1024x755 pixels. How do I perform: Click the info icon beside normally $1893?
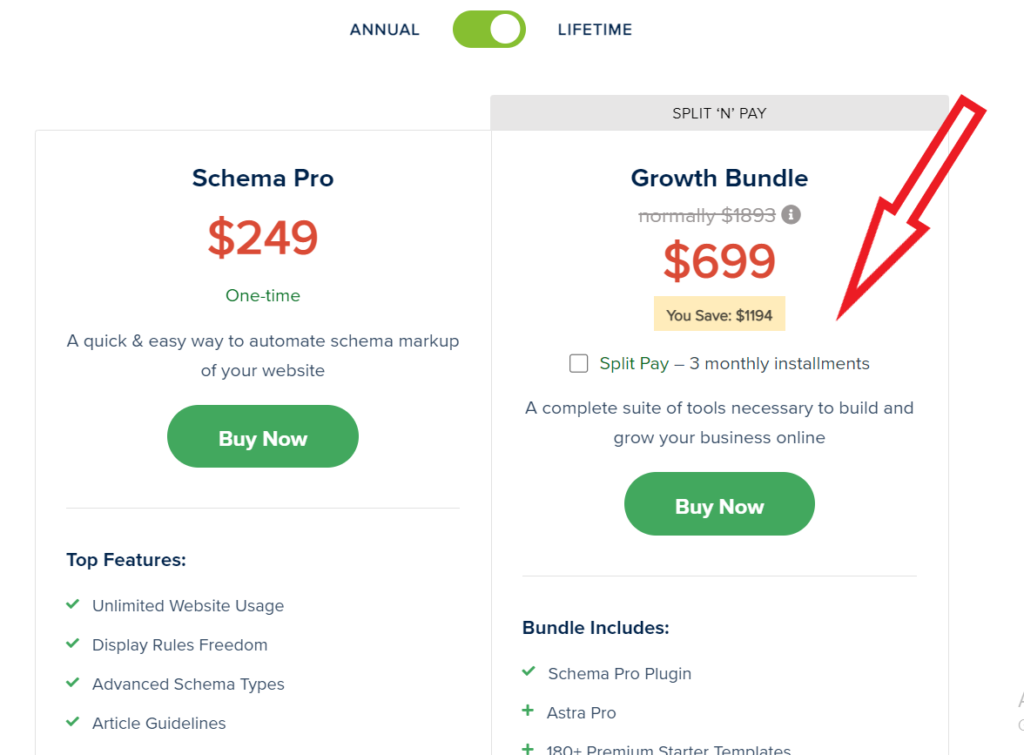[791, 215]
